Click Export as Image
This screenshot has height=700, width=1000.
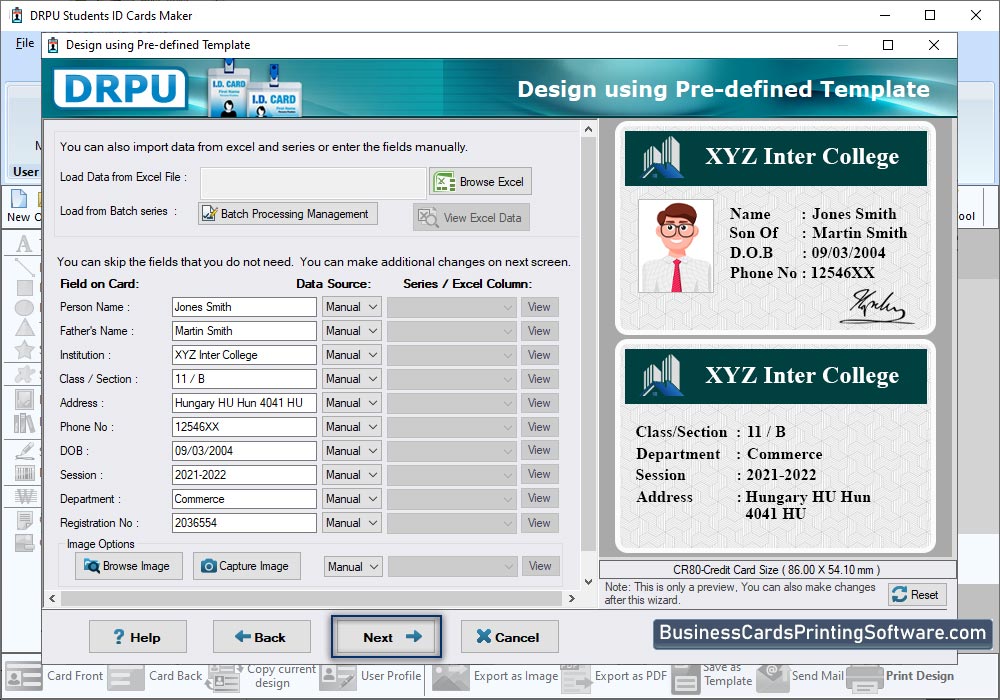coord(496,676)
